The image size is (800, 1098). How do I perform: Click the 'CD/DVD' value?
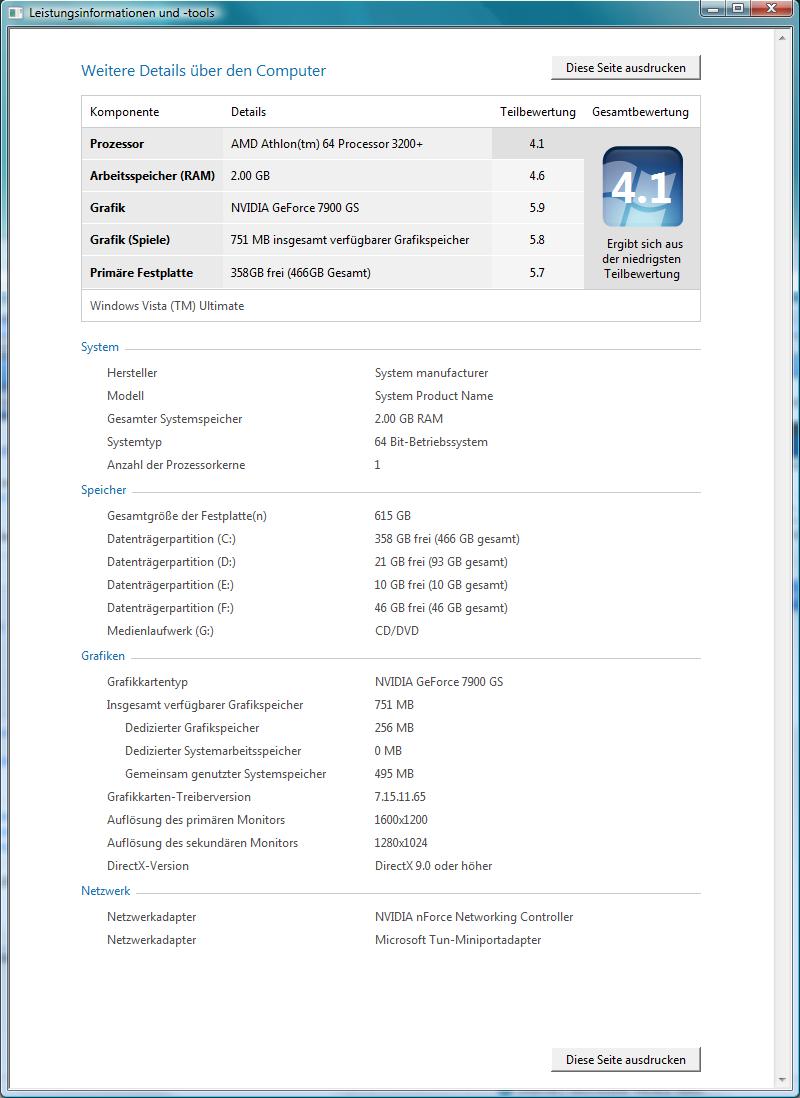tap(396, 631)
